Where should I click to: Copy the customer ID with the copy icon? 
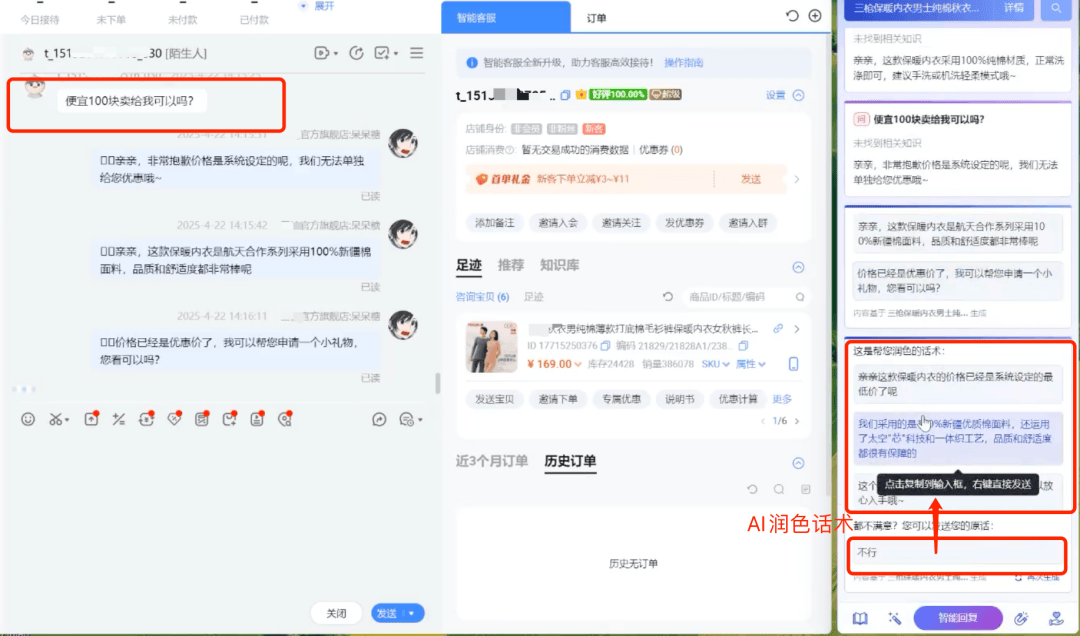click(x=565, y=95)
